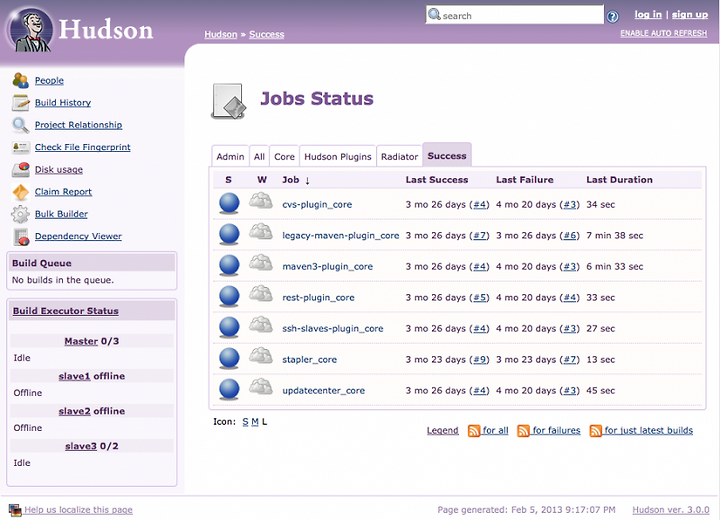The image size is (720, 520).
Task: Click the blue status ball for rest-plugin_core
Action: tap(229, 296)
